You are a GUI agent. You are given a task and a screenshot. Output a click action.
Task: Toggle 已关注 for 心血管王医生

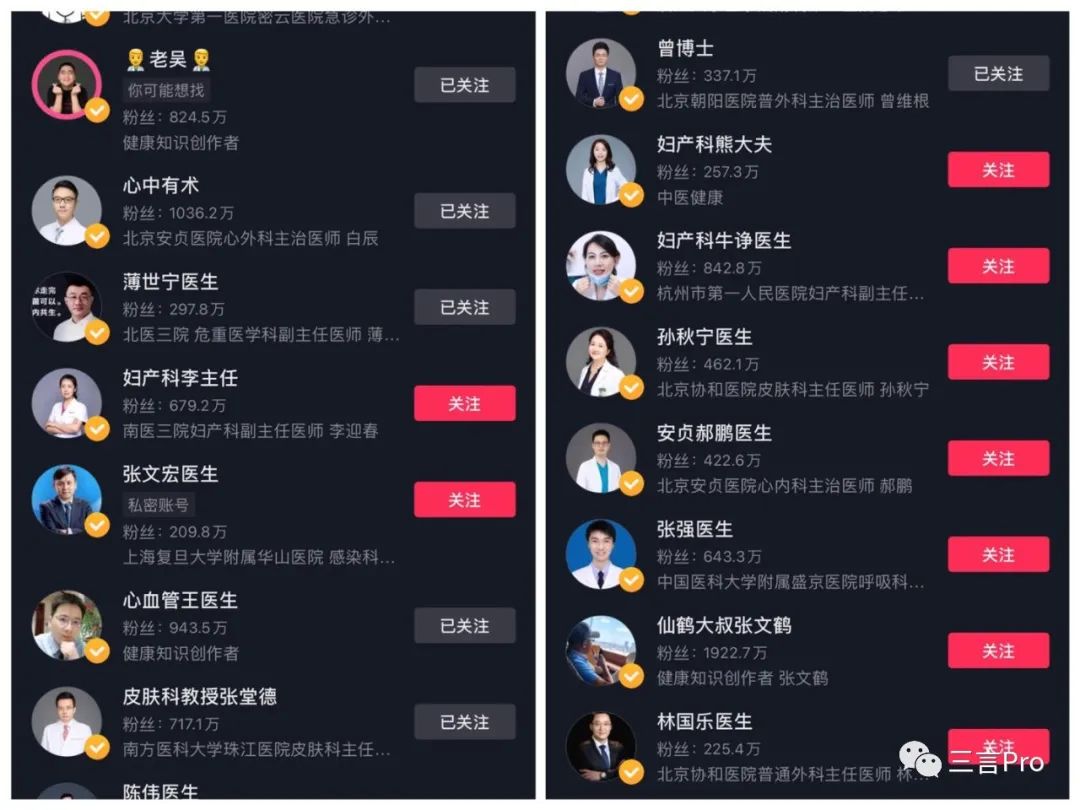465,625
